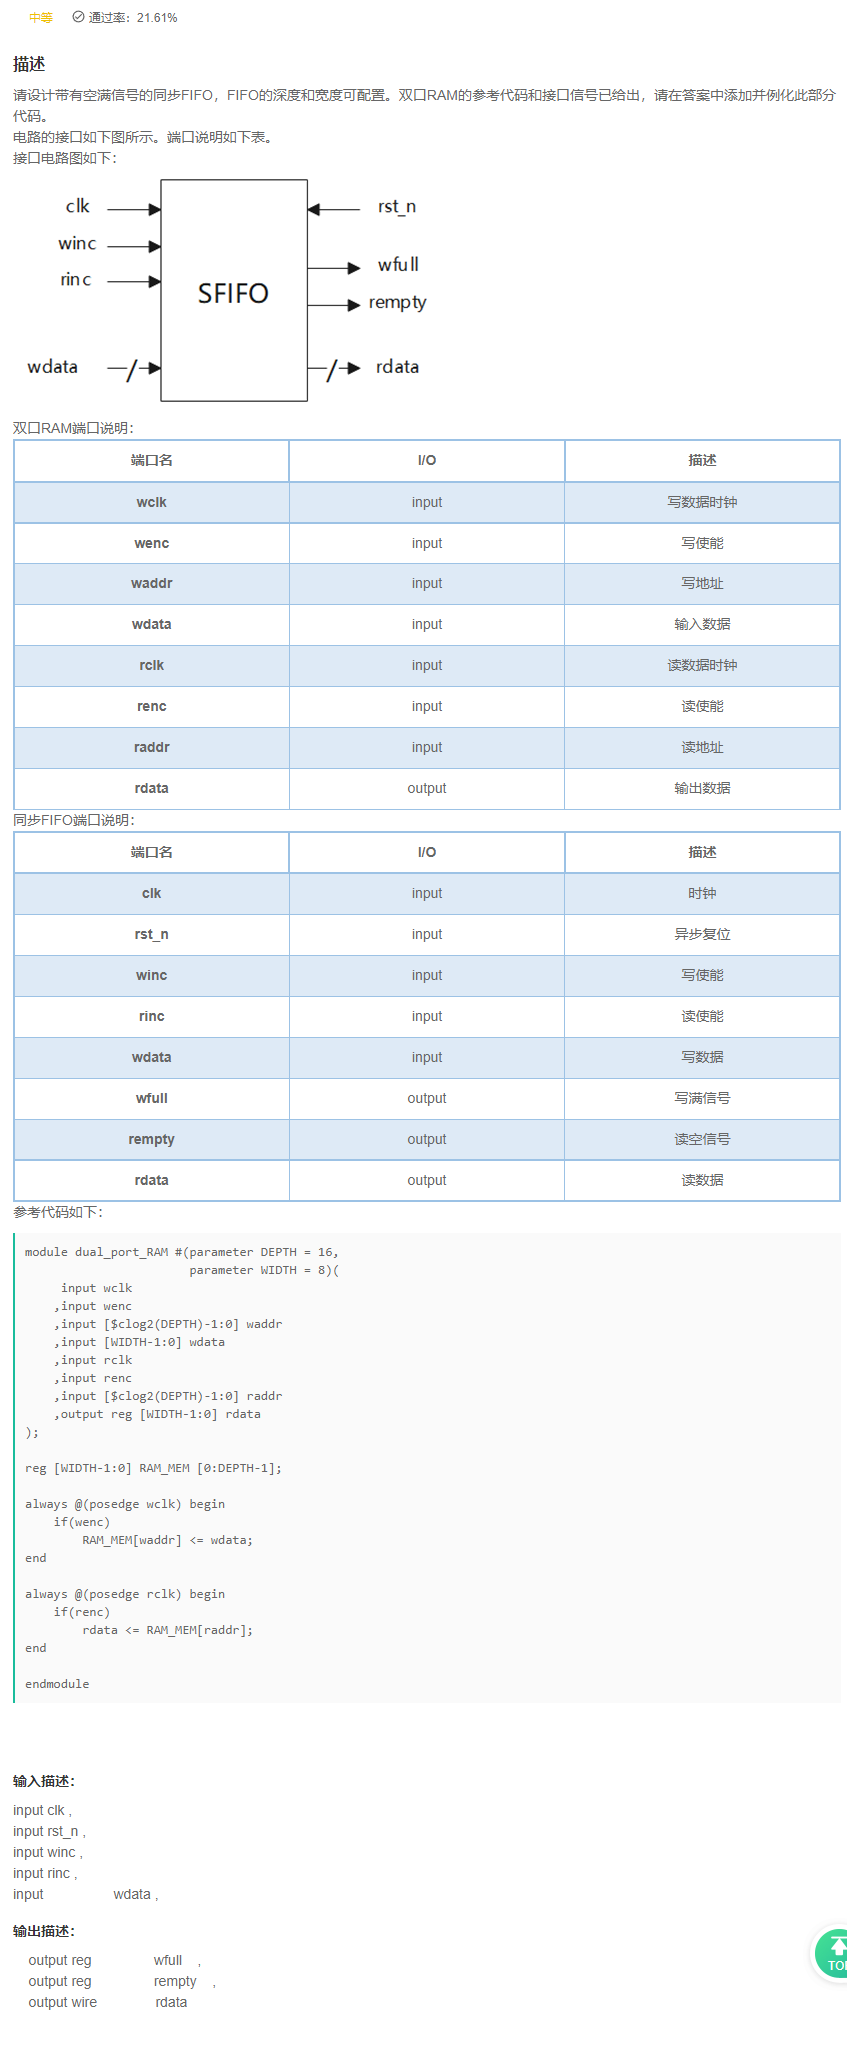847x2061 pixels.
Task: Click the 输出描述 heading
Action: click(x=44, y=1931)
